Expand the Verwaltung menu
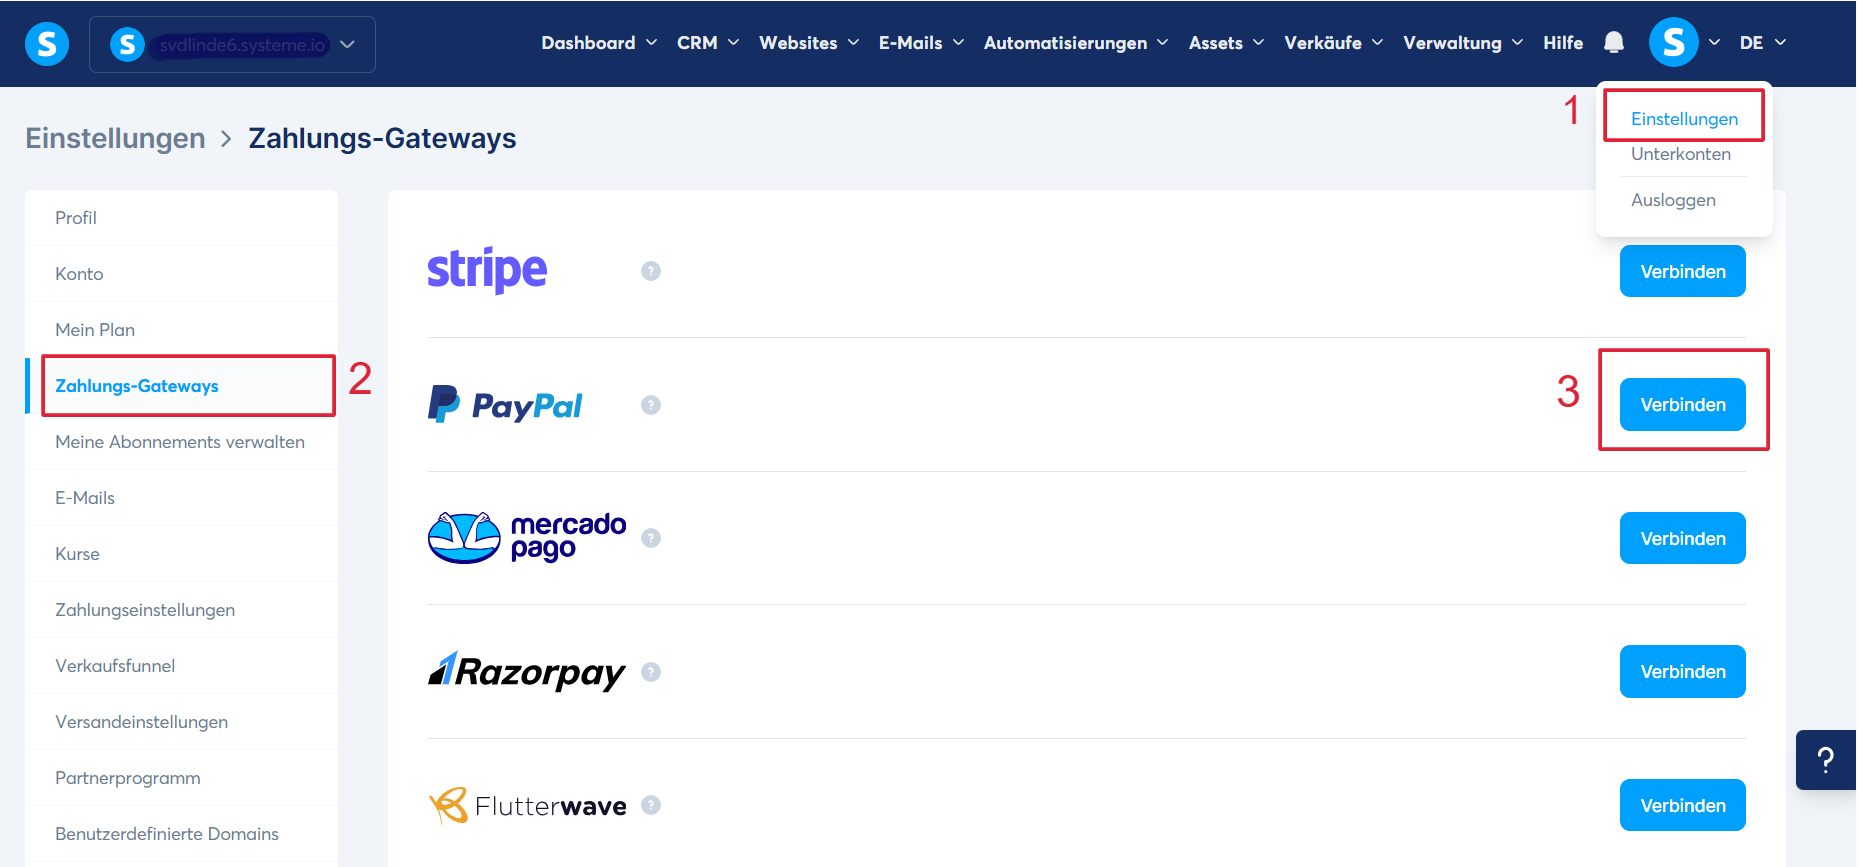The image size is (1858, 867). click(1463, 43)
